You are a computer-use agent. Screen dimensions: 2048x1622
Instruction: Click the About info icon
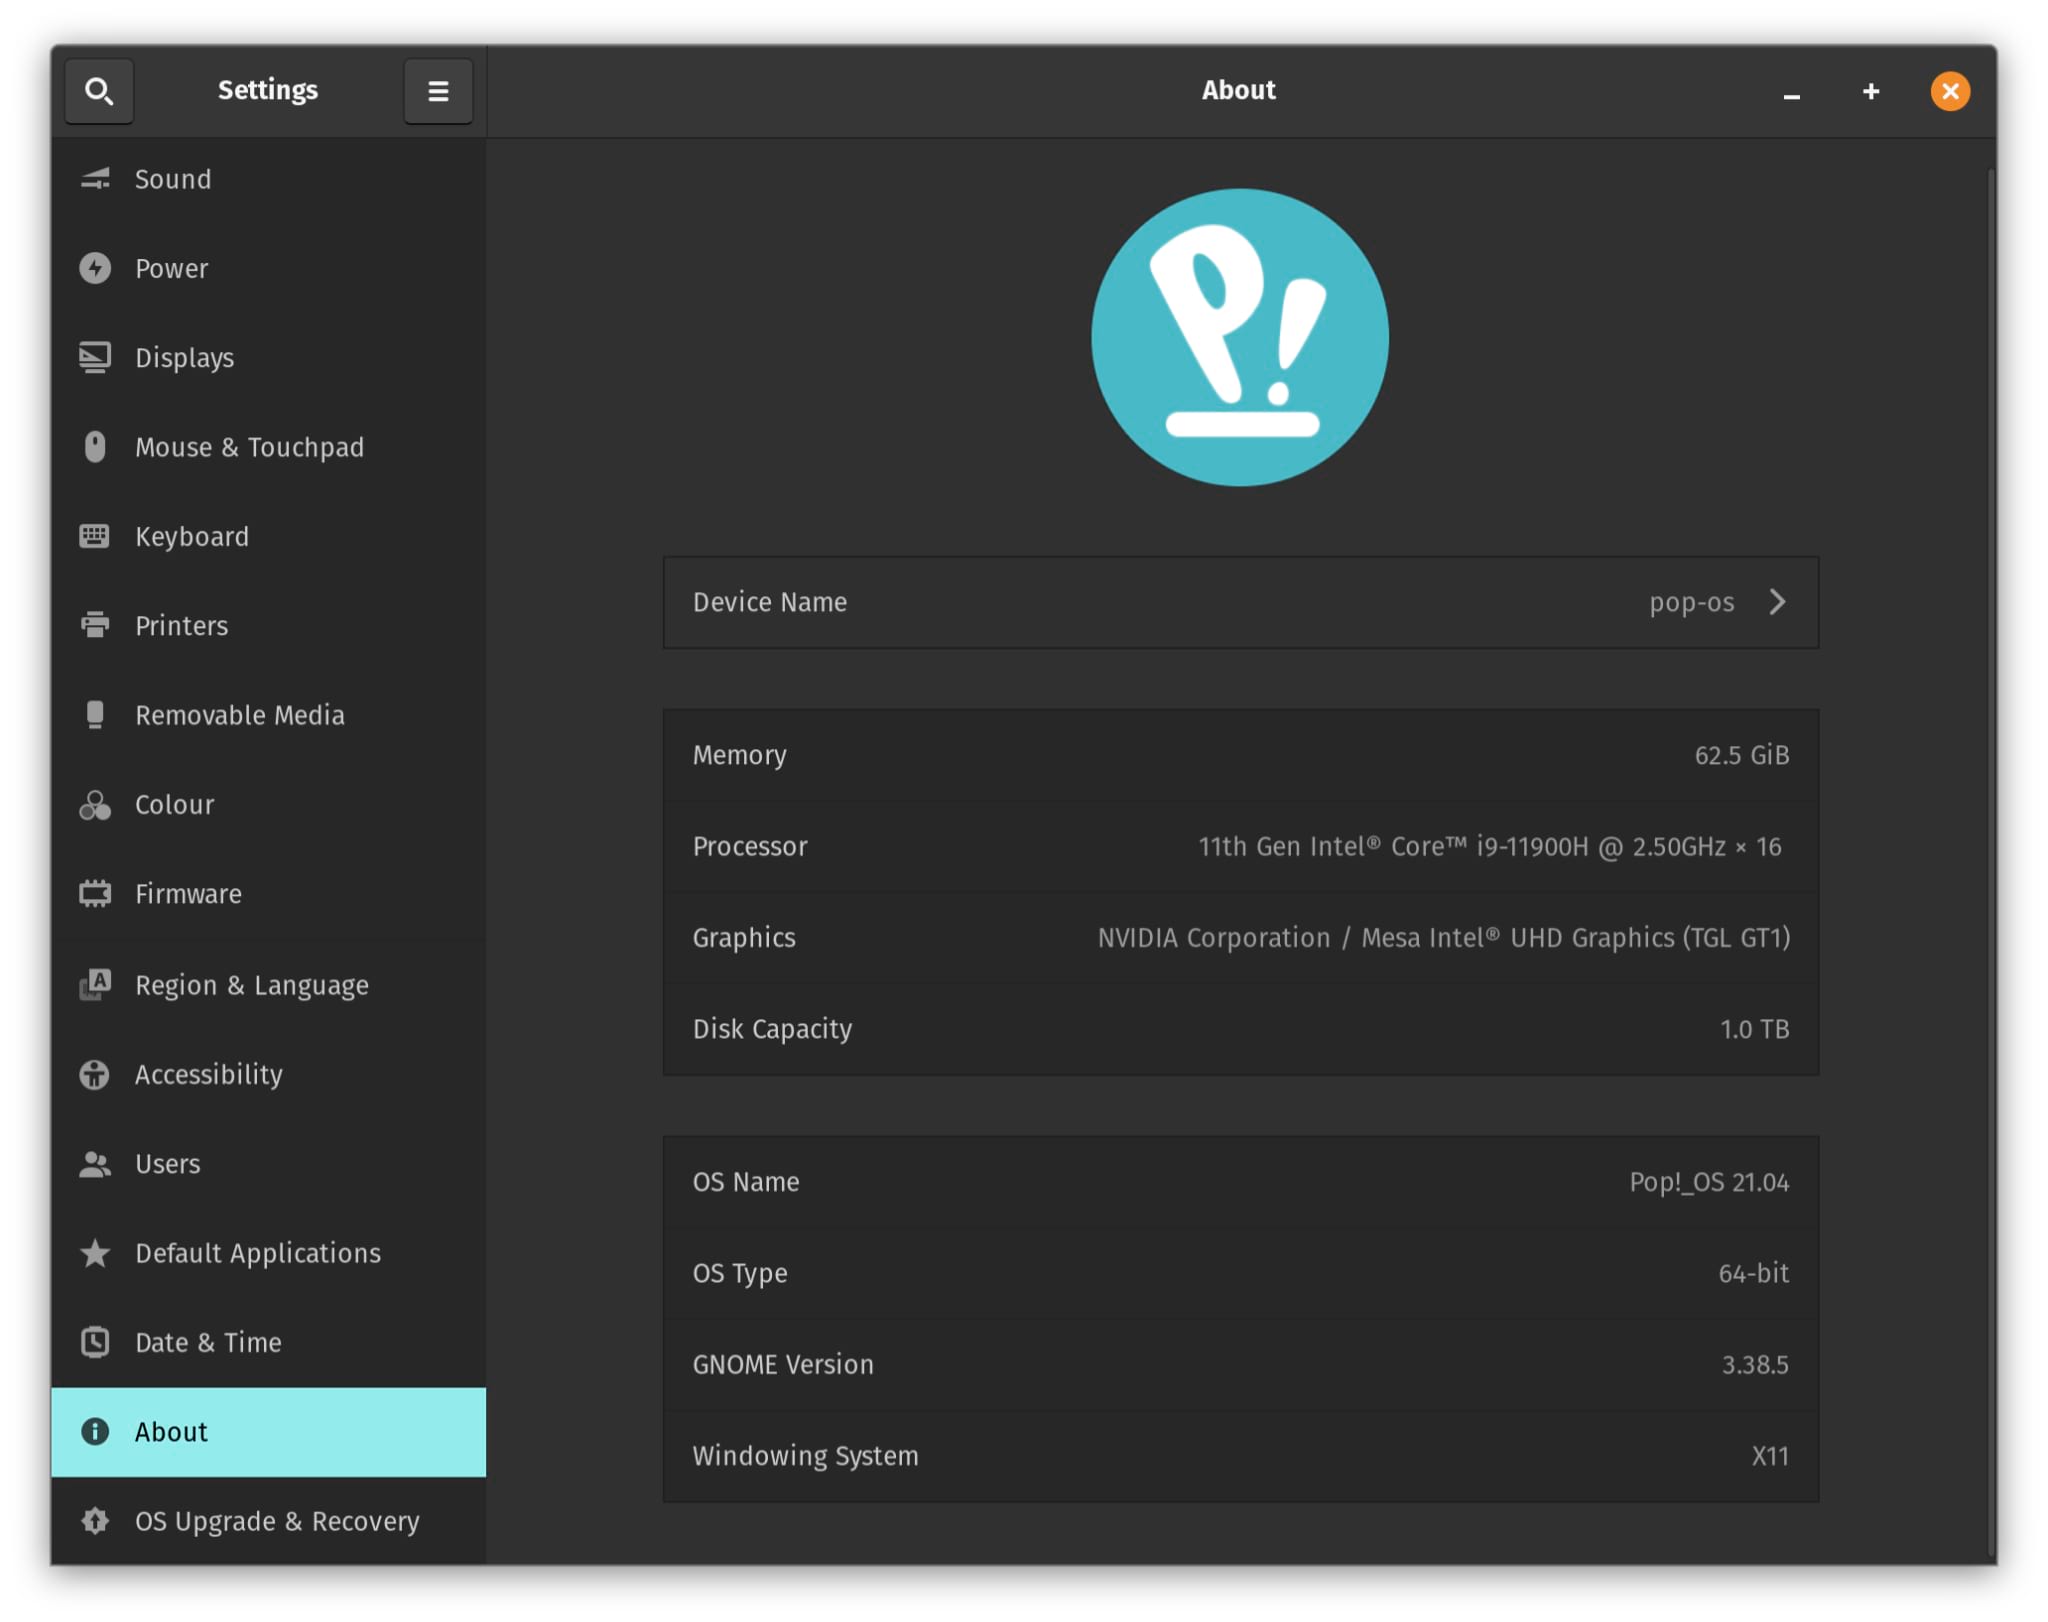coord(95,1431)
